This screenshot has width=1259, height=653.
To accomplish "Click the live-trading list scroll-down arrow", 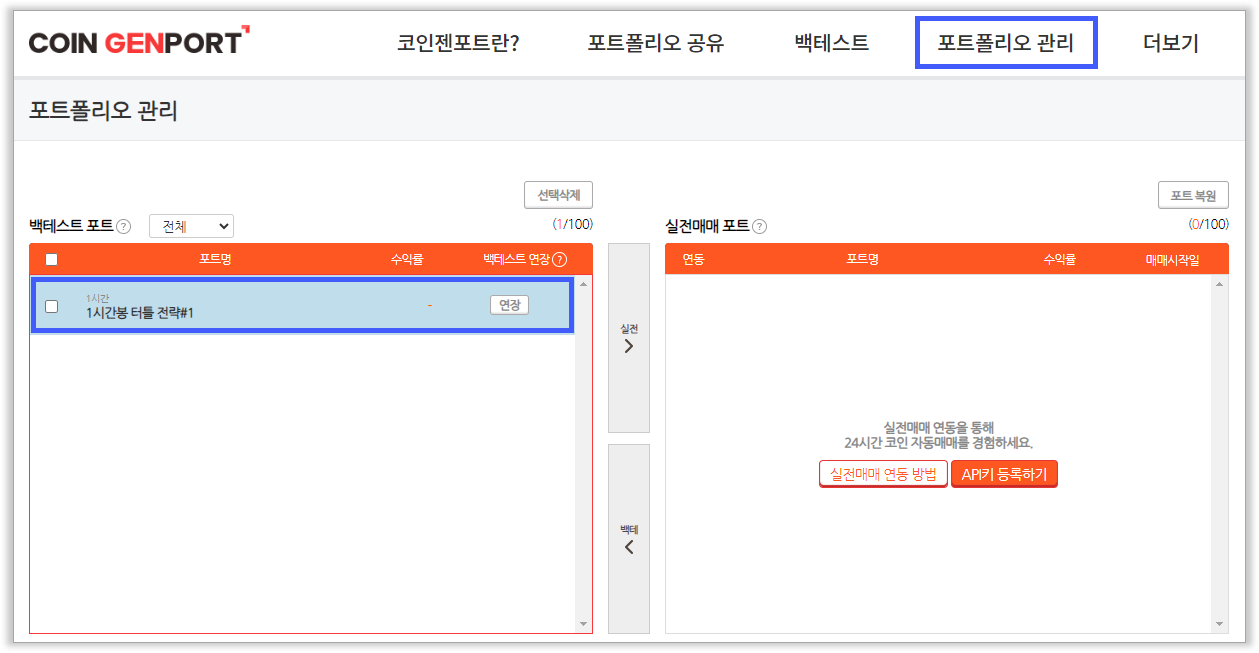I will [1219, 624].
